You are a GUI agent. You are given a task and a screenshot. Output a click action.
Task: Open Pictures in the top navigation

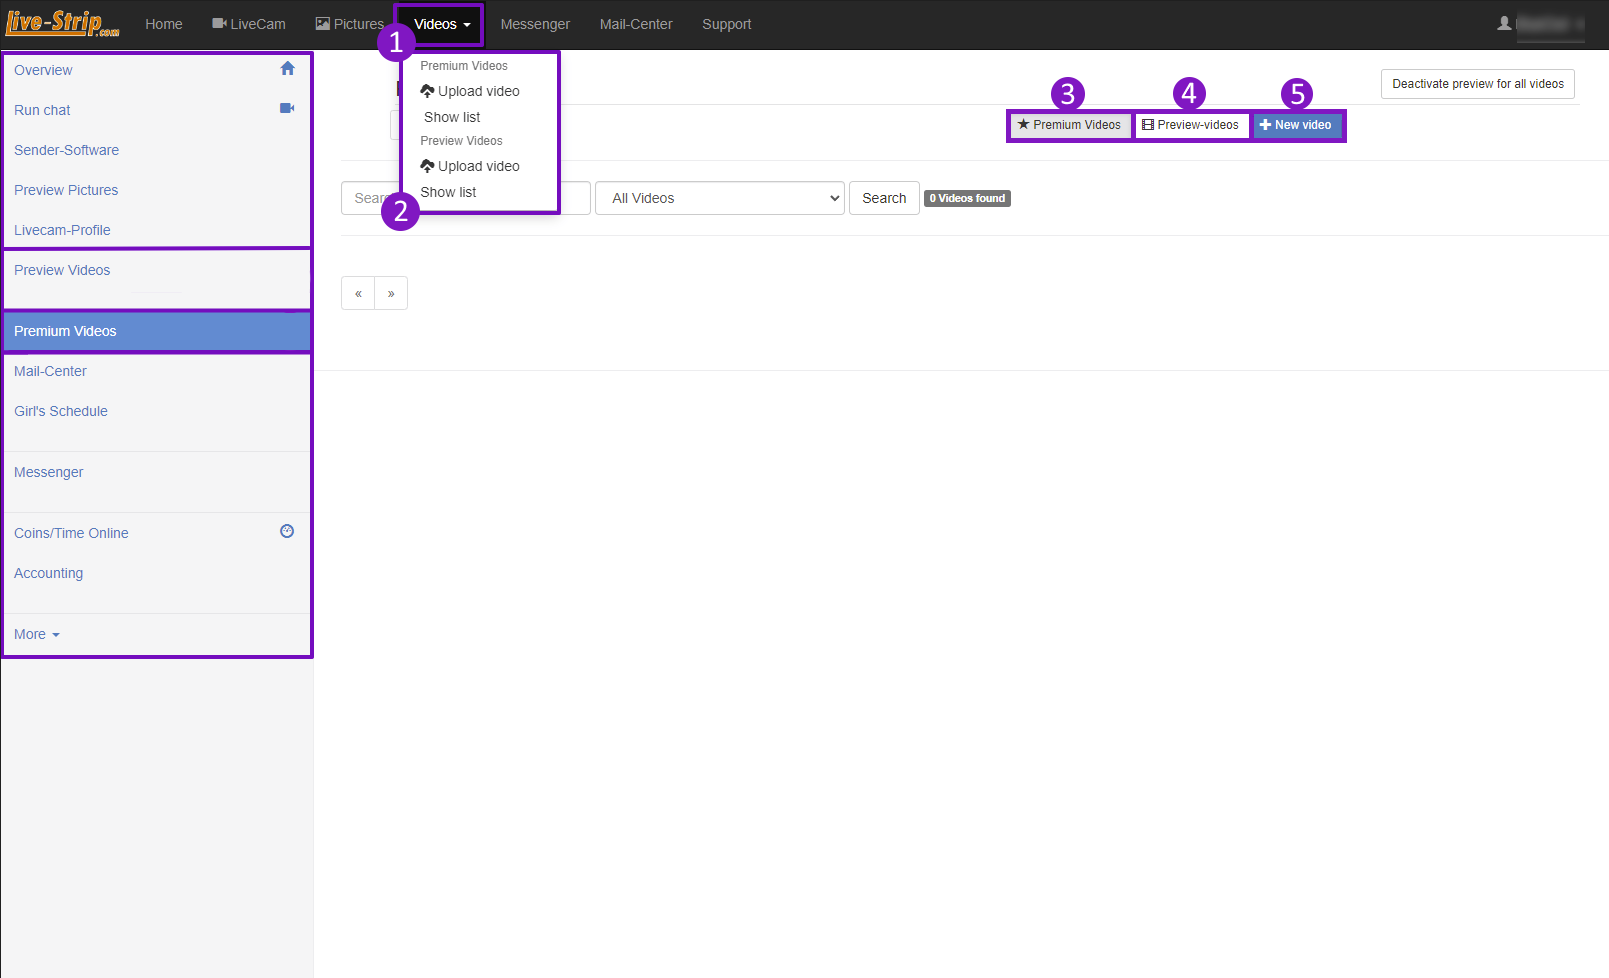tap(350, 24)
